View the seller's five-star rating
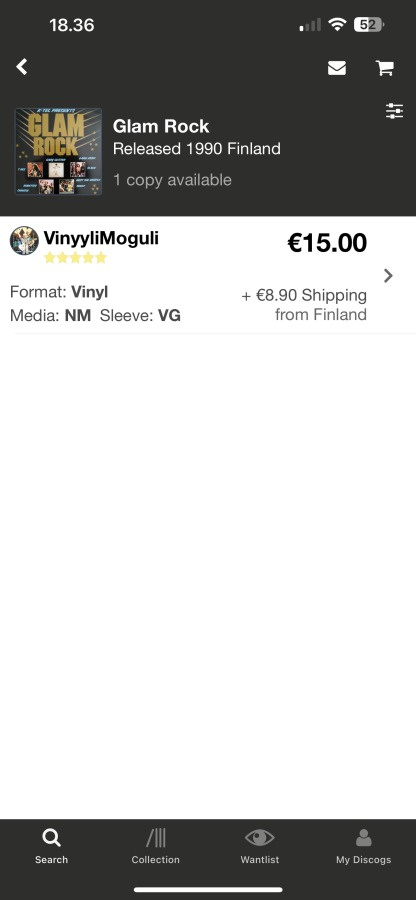Screen dimensions: 416x900 (75, 258)
